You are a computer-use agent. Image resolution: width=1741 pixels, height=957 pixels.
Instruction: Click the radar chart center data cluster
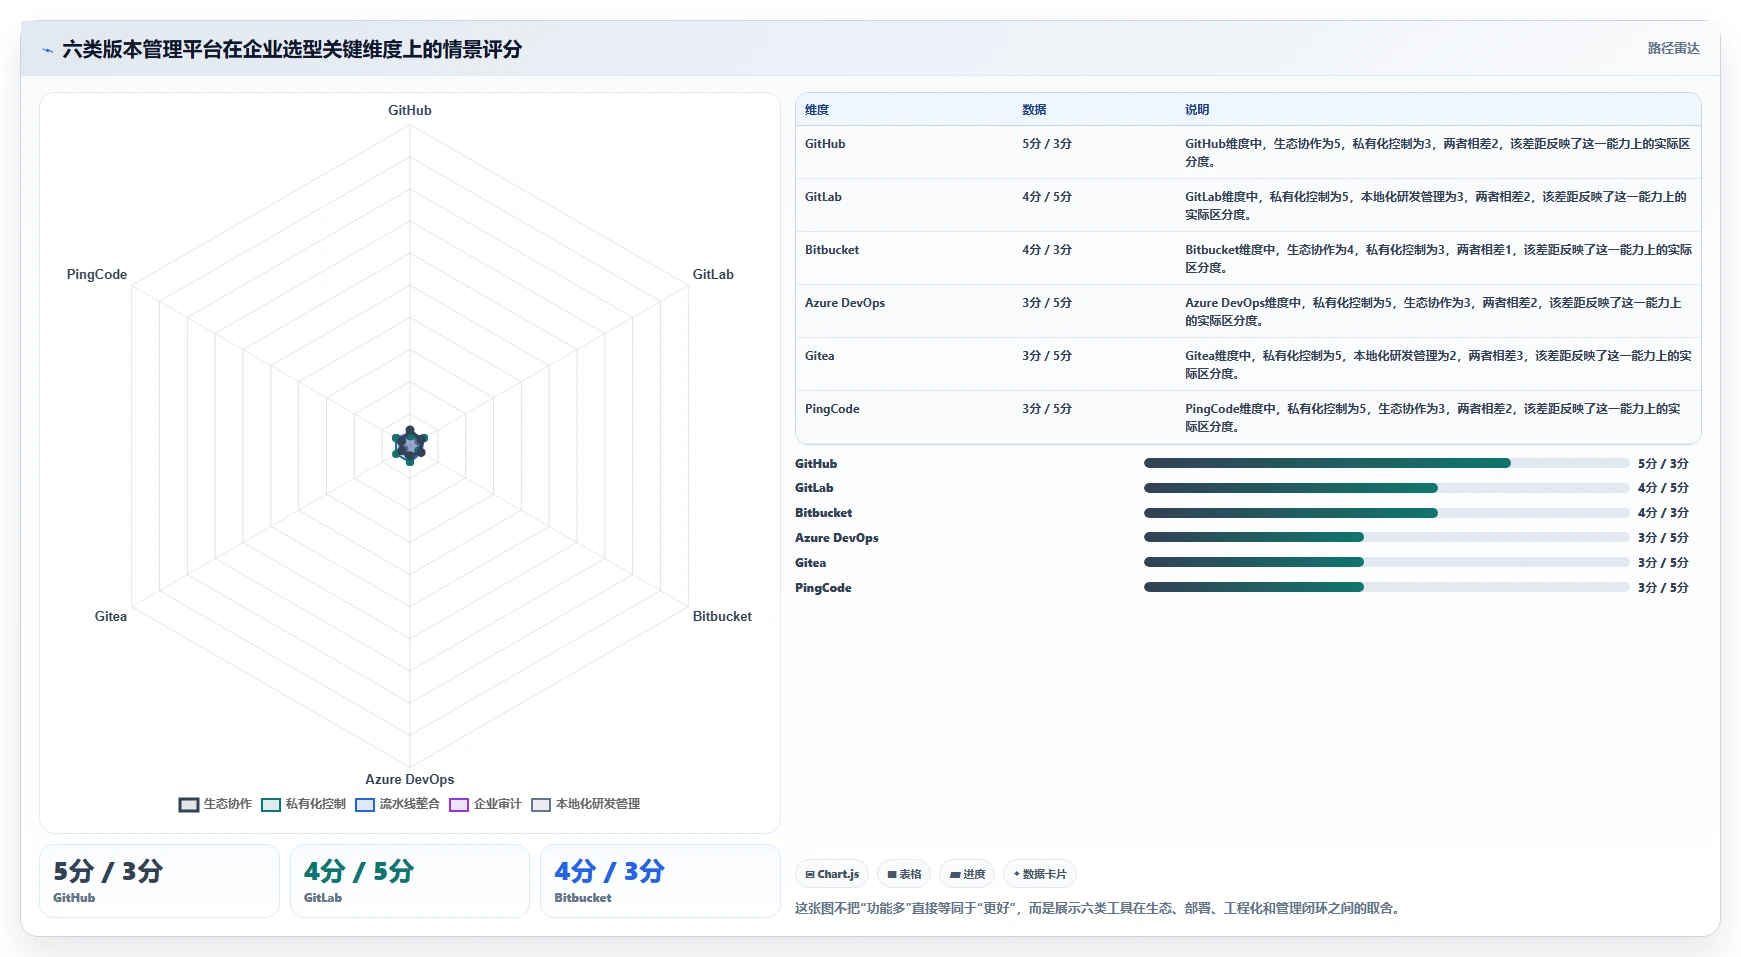410,446
